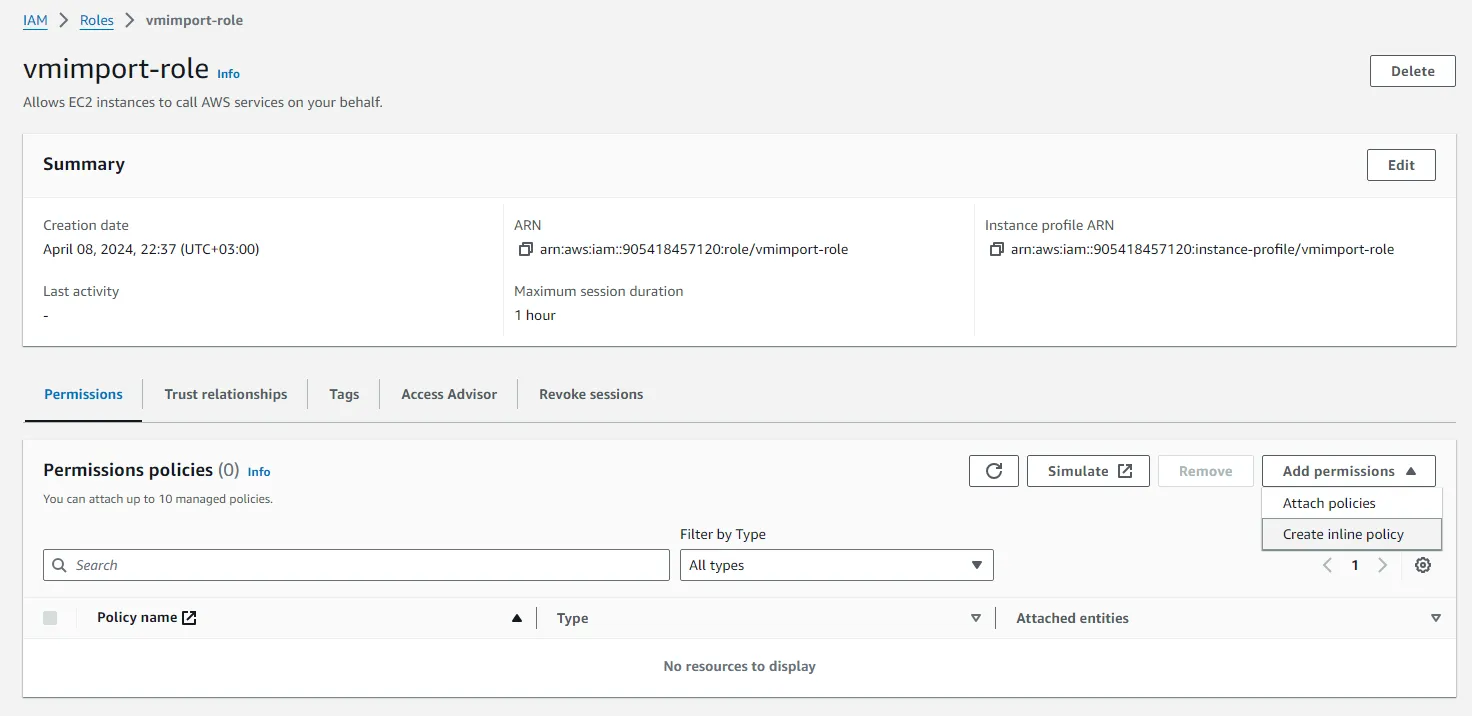Click the Edit summary button
This screenshot has width=1472, height=716.
(x=1400, y=165)
